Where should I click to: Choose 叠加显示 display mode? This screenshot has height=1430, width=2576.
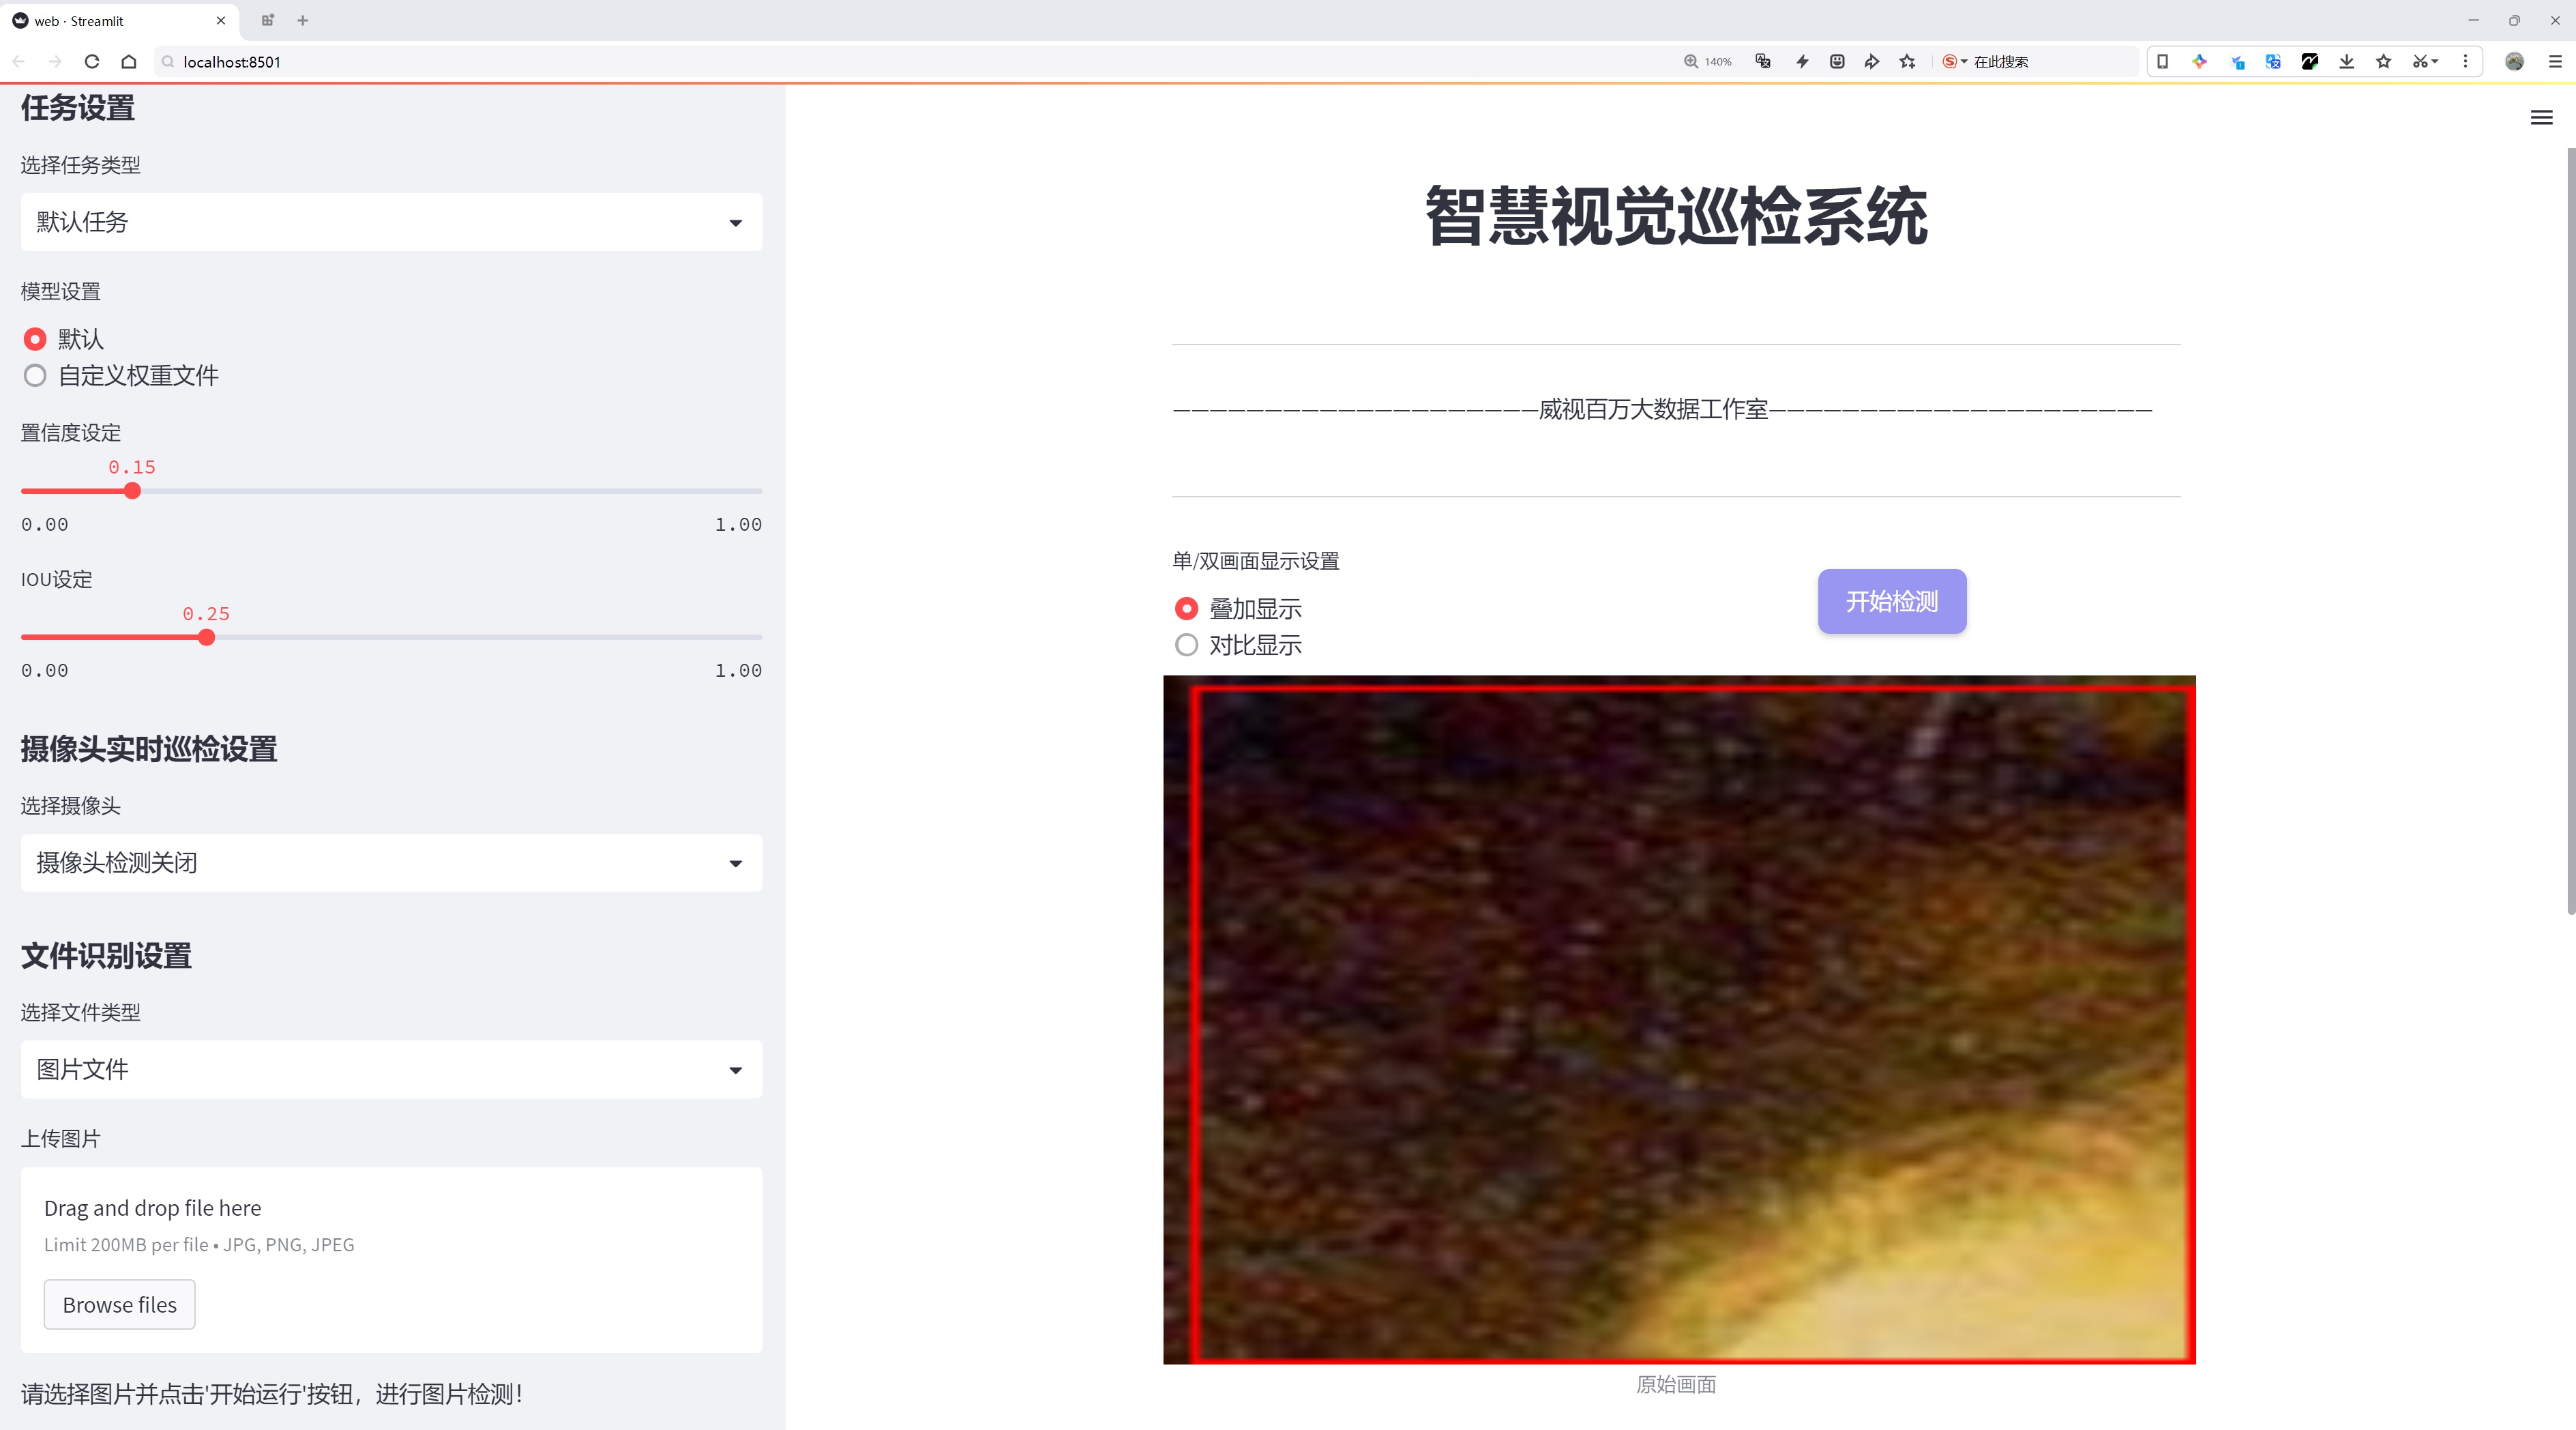pyautogui.click(x=1186, y=608)
